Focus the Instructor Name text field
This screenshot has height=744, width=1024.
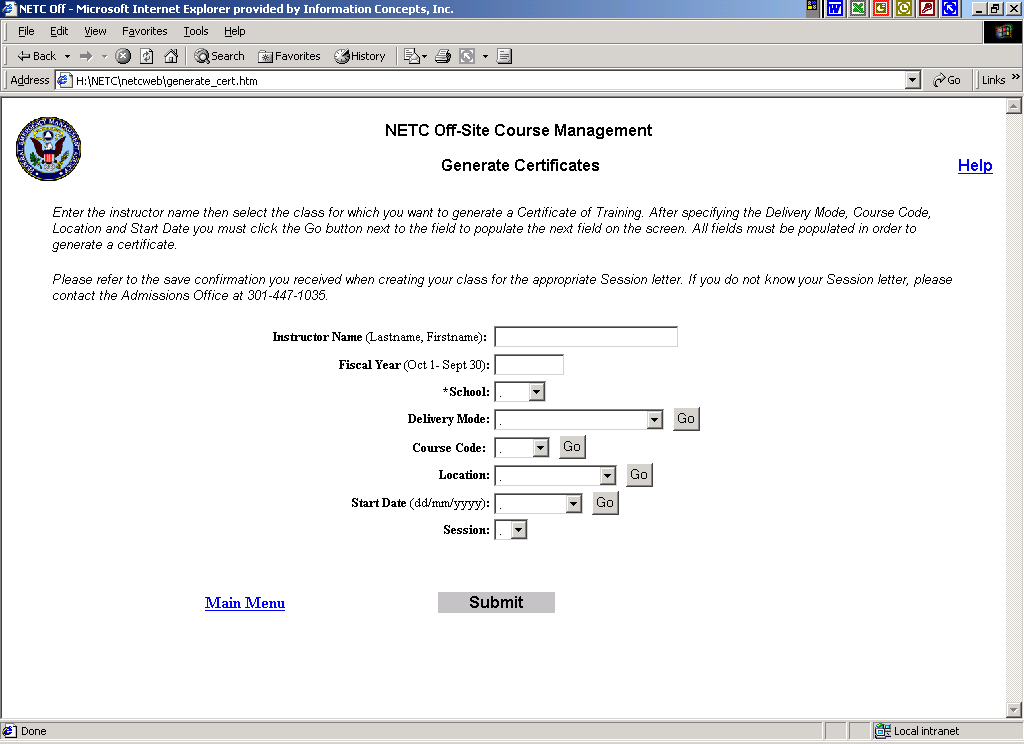click(586, 337)
